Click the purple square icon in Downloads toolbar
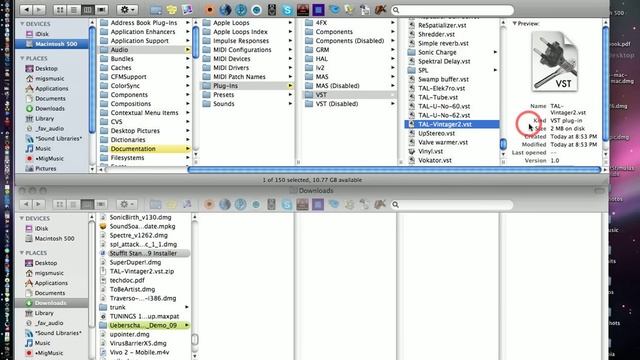The image size is (640, 360). click(x=318, y=204)
